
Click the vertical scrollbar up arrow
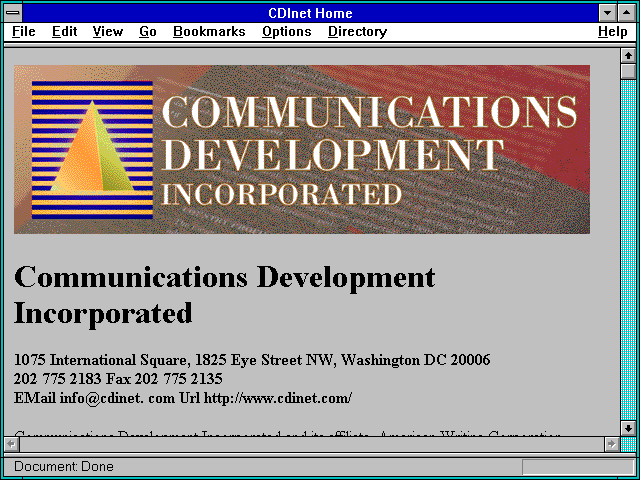[x=628, y=56]
